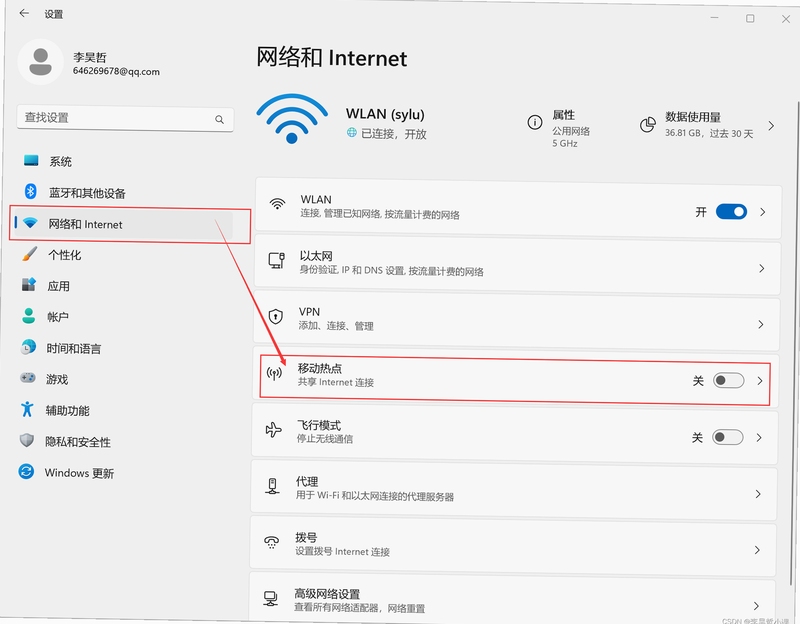Select 时间和语言 in the sidebar
This screenshot has width=800, height=624.
tap(73, 348)
